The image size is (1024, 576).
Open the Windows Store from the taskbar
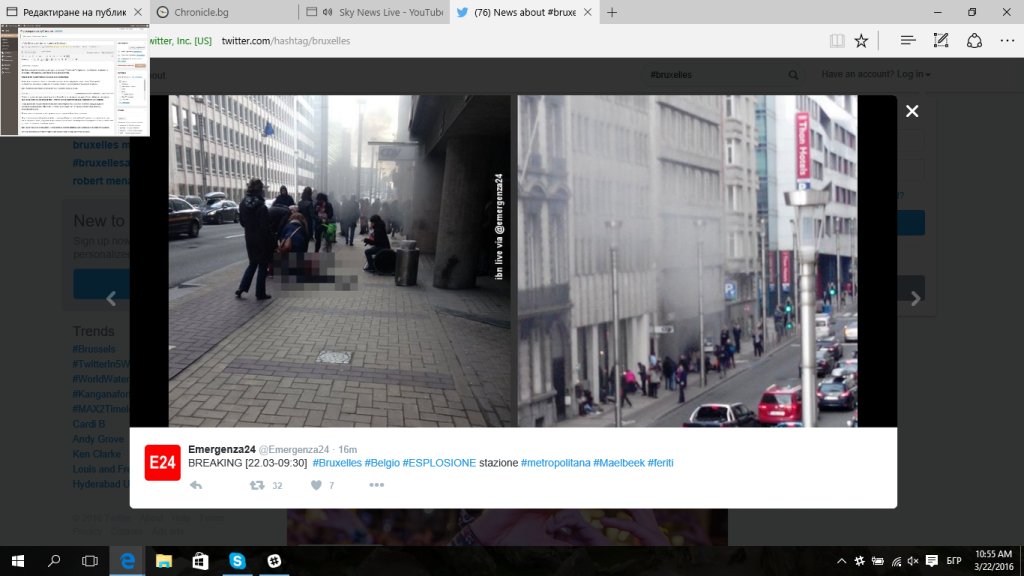pos(200,561)
